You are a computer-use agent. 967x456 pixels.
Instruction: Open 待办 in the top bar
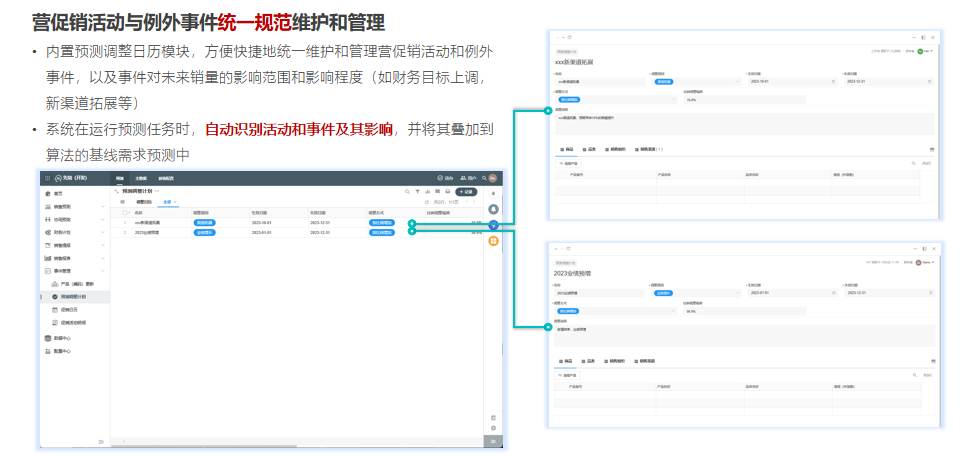(444, 178)
